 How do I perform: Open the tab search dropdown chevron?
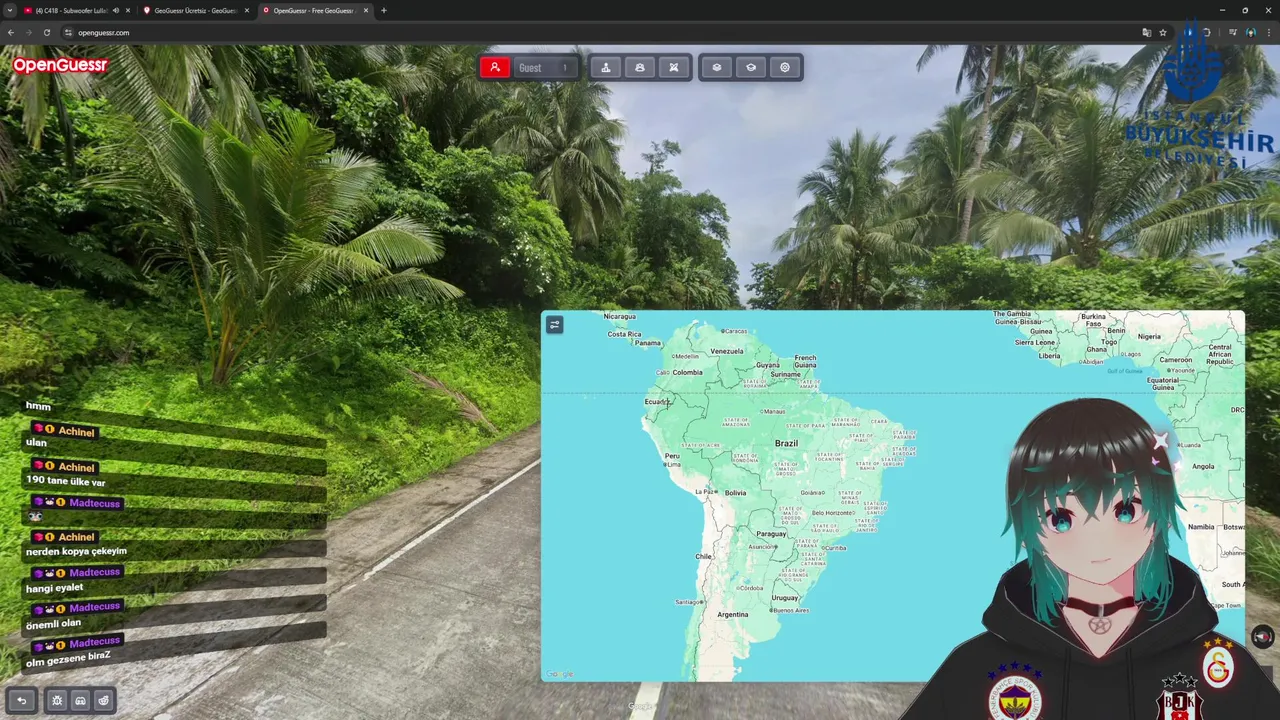[9, 10]
